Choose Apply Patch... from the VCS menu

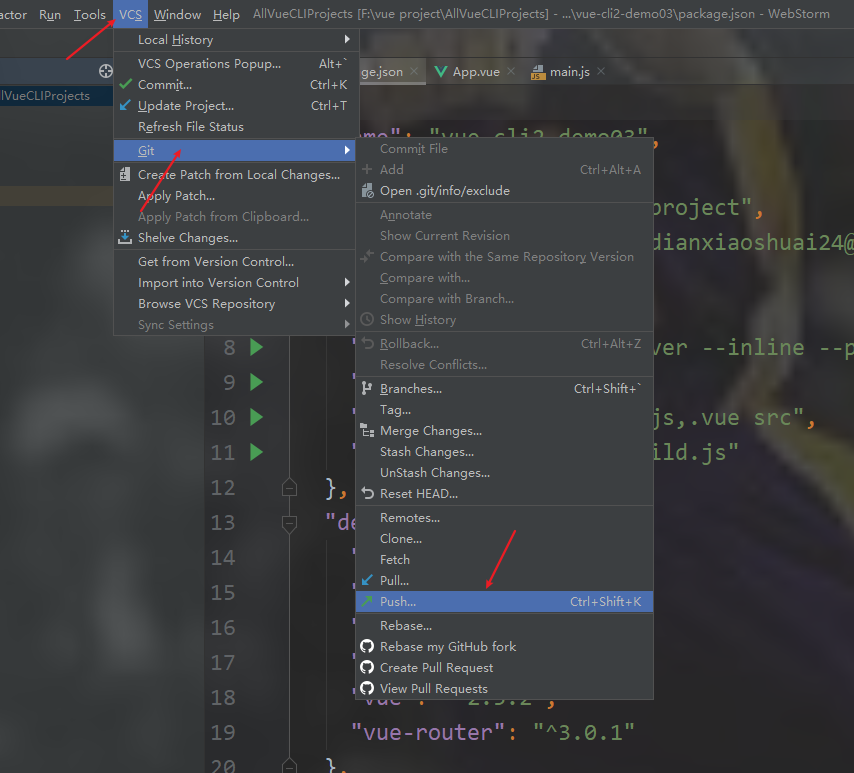(235, 196)
